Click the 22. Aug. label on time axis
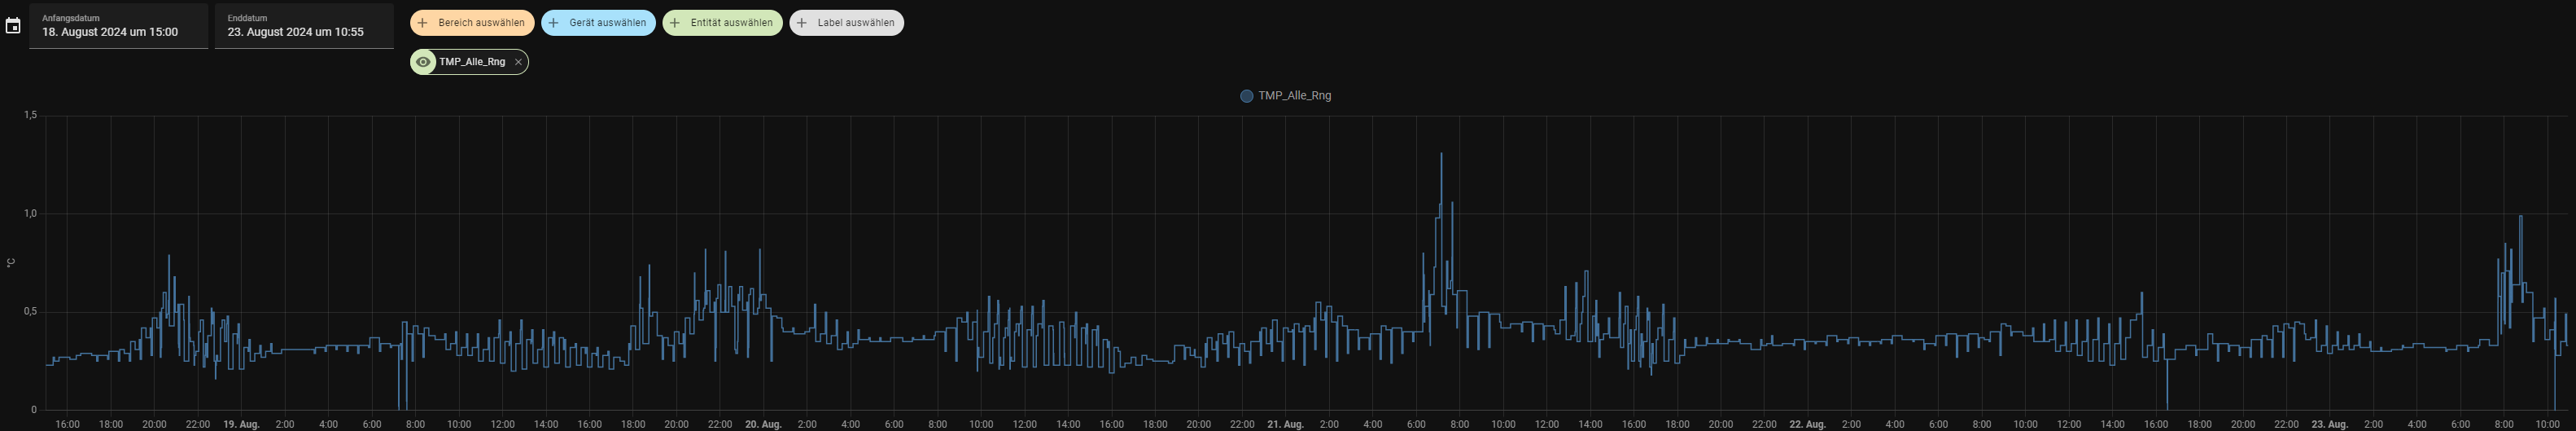2576x431 pixels. (x=1807, y=424)
